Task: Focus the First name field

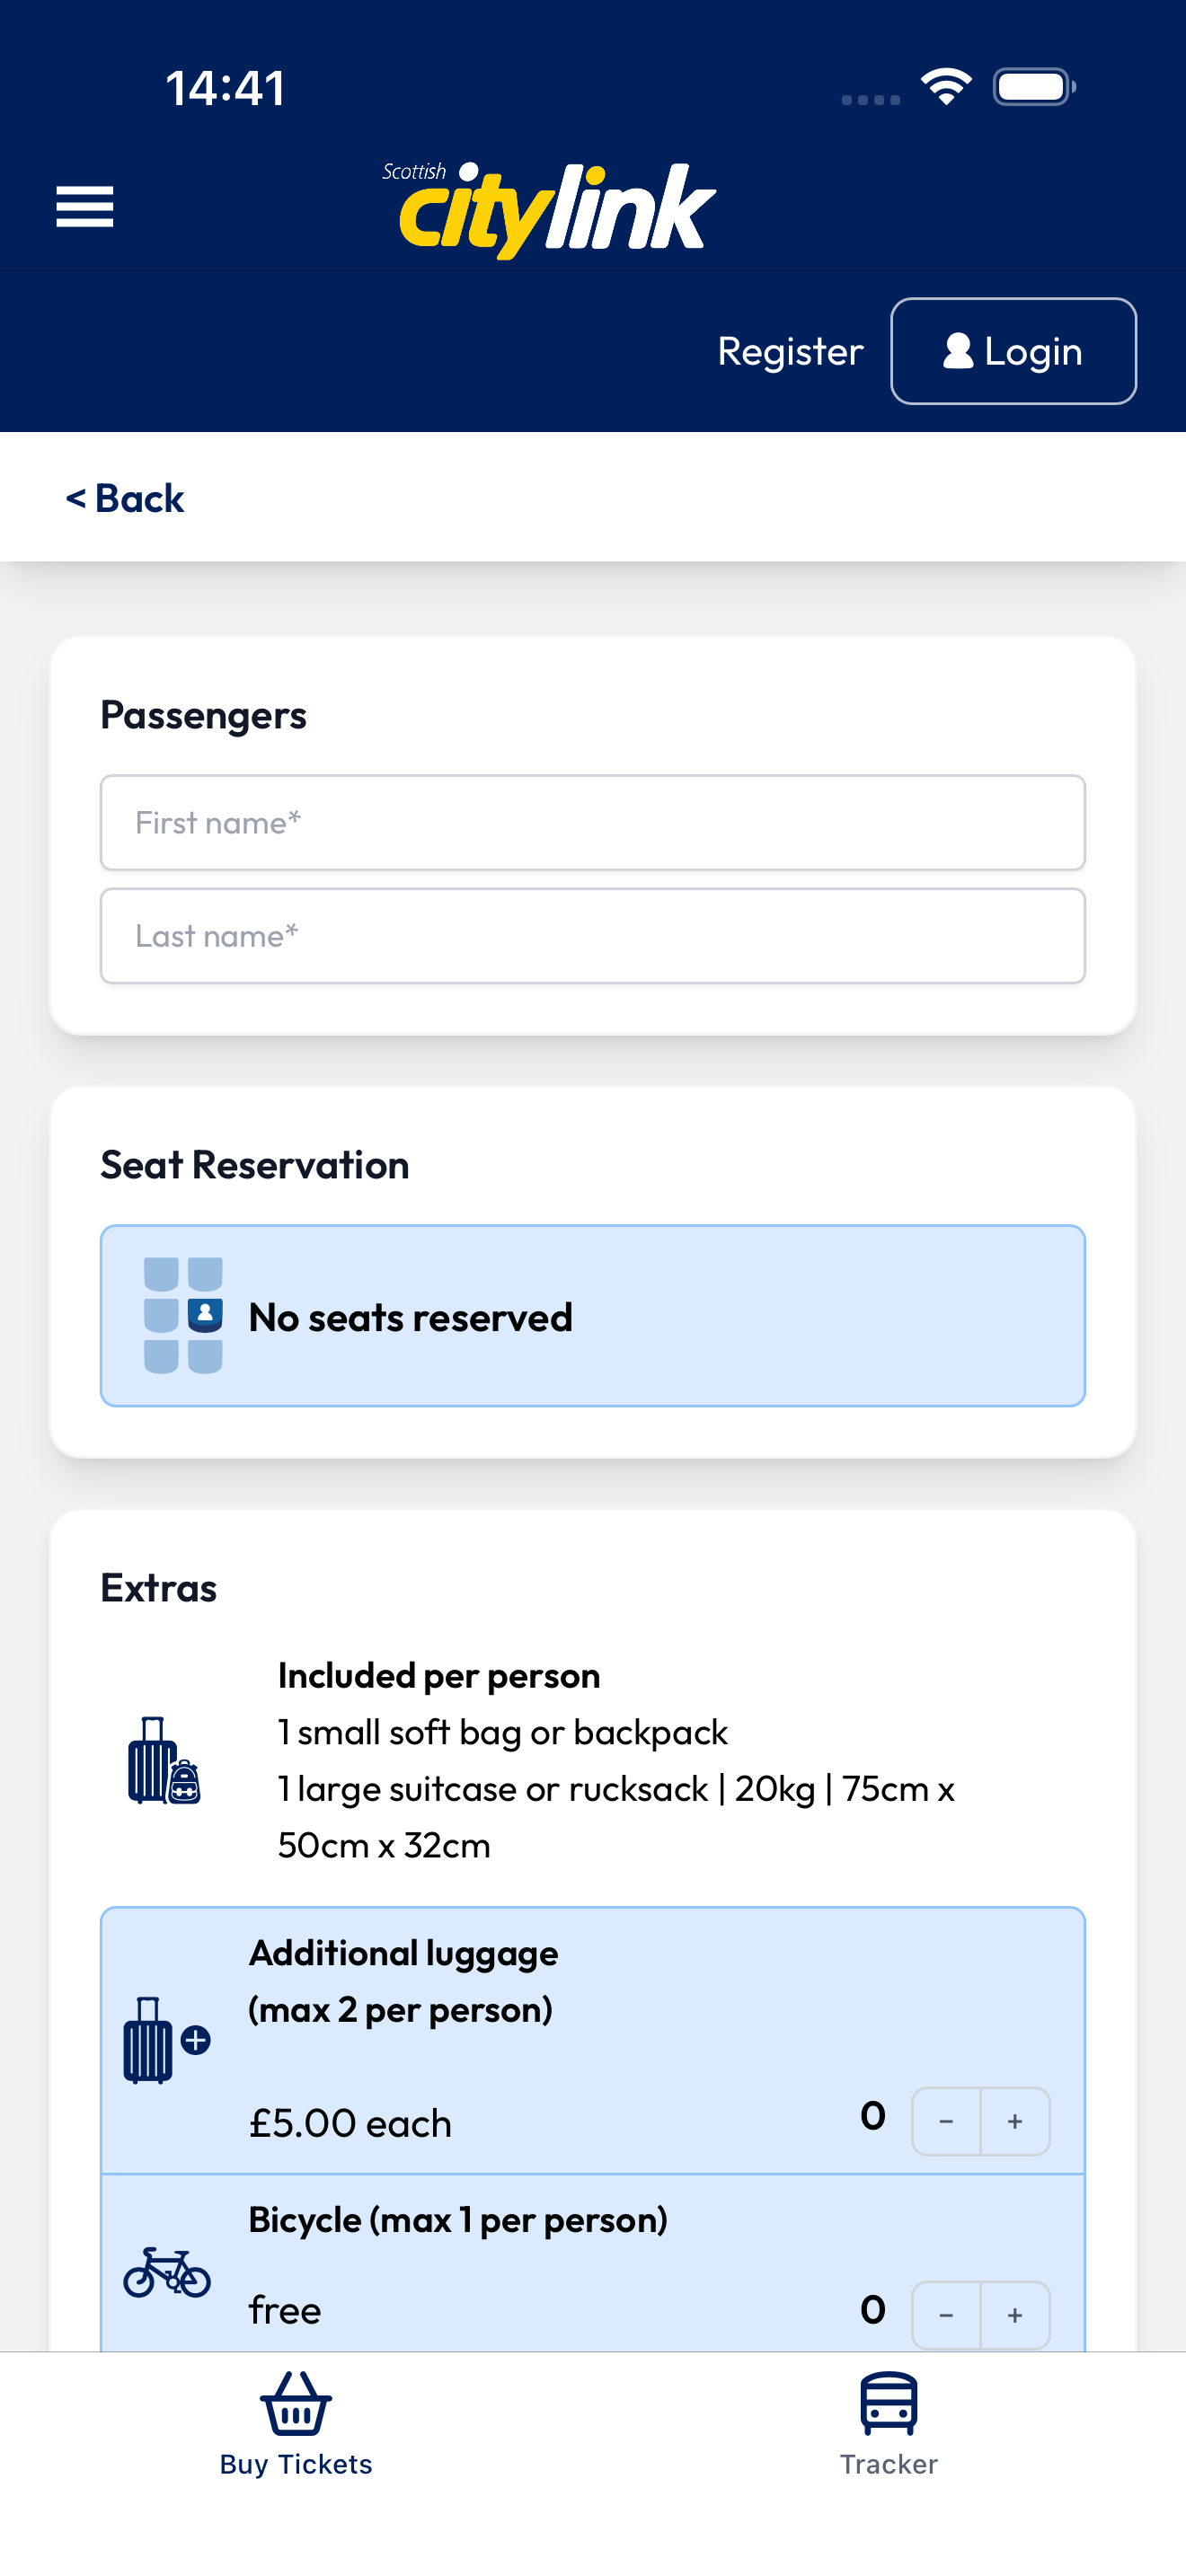Action: click(x=593, y=822)
